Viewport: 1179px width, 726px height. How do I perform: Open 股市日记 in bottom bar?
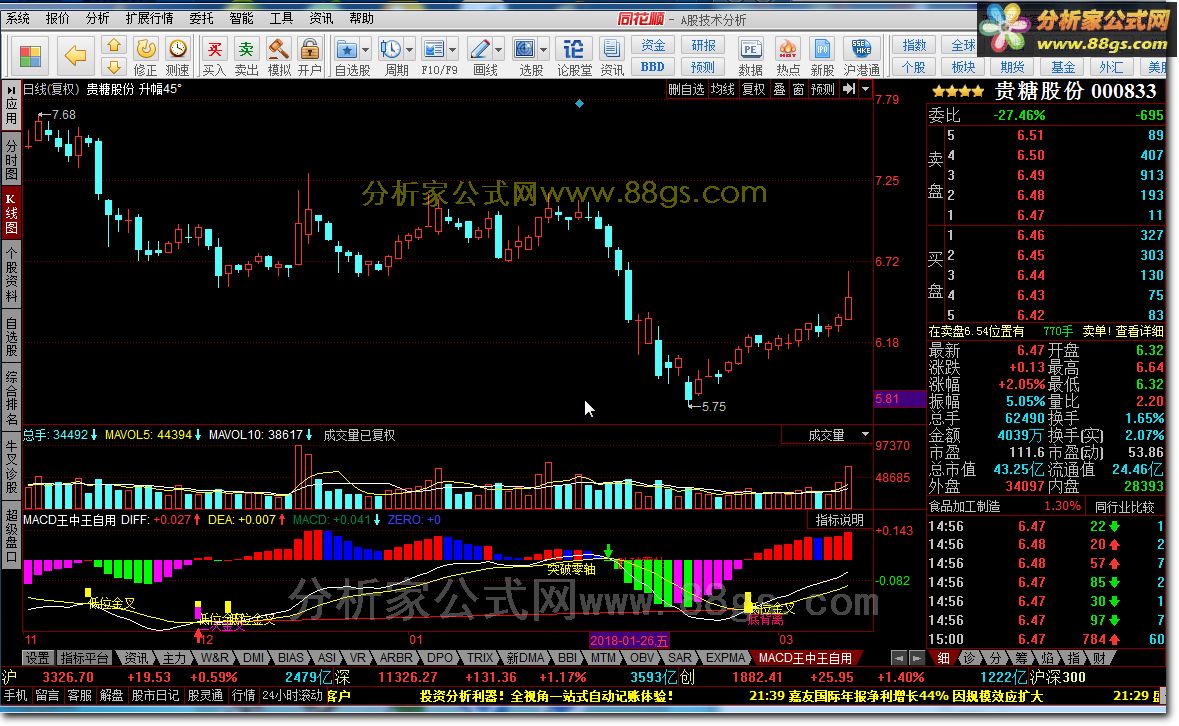click(x=156, y=696)
